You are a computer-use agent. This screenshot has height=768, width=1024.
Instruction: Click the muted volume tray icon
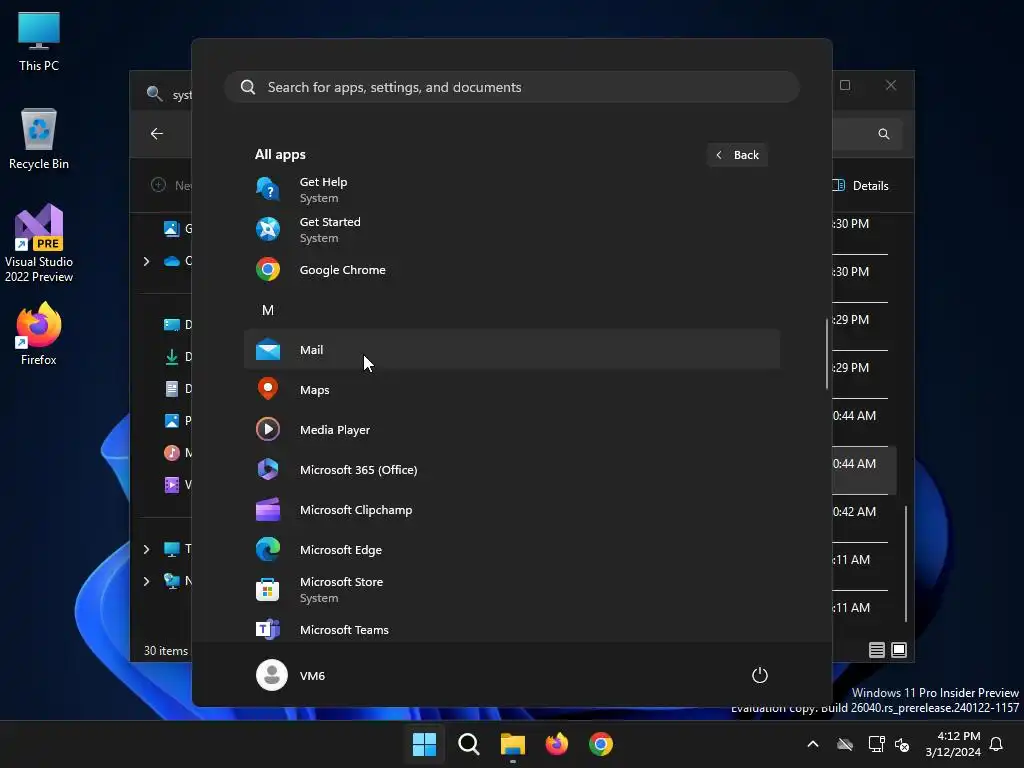[902, 744]
